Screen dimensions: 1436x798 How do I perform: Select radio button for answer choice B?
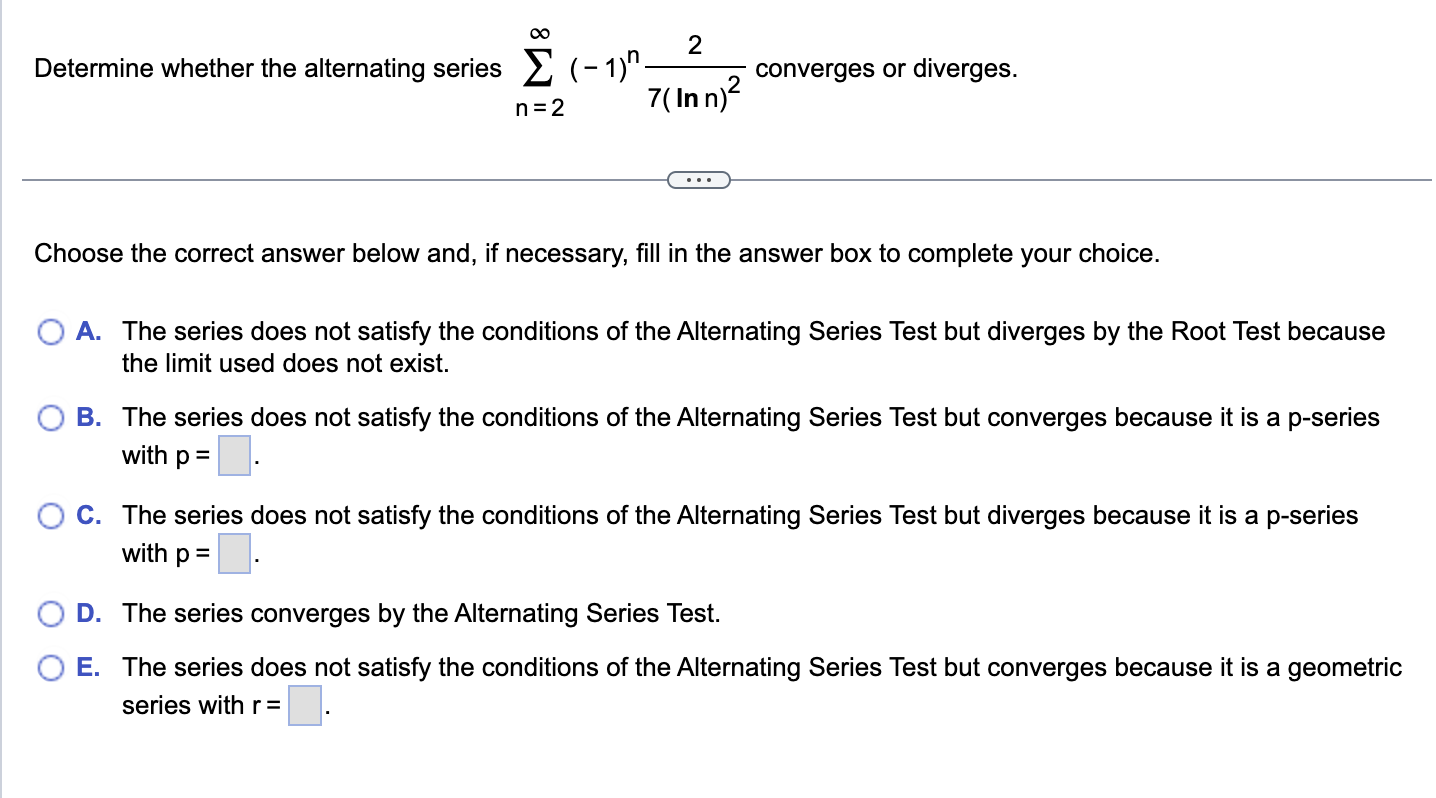(49, 418)
